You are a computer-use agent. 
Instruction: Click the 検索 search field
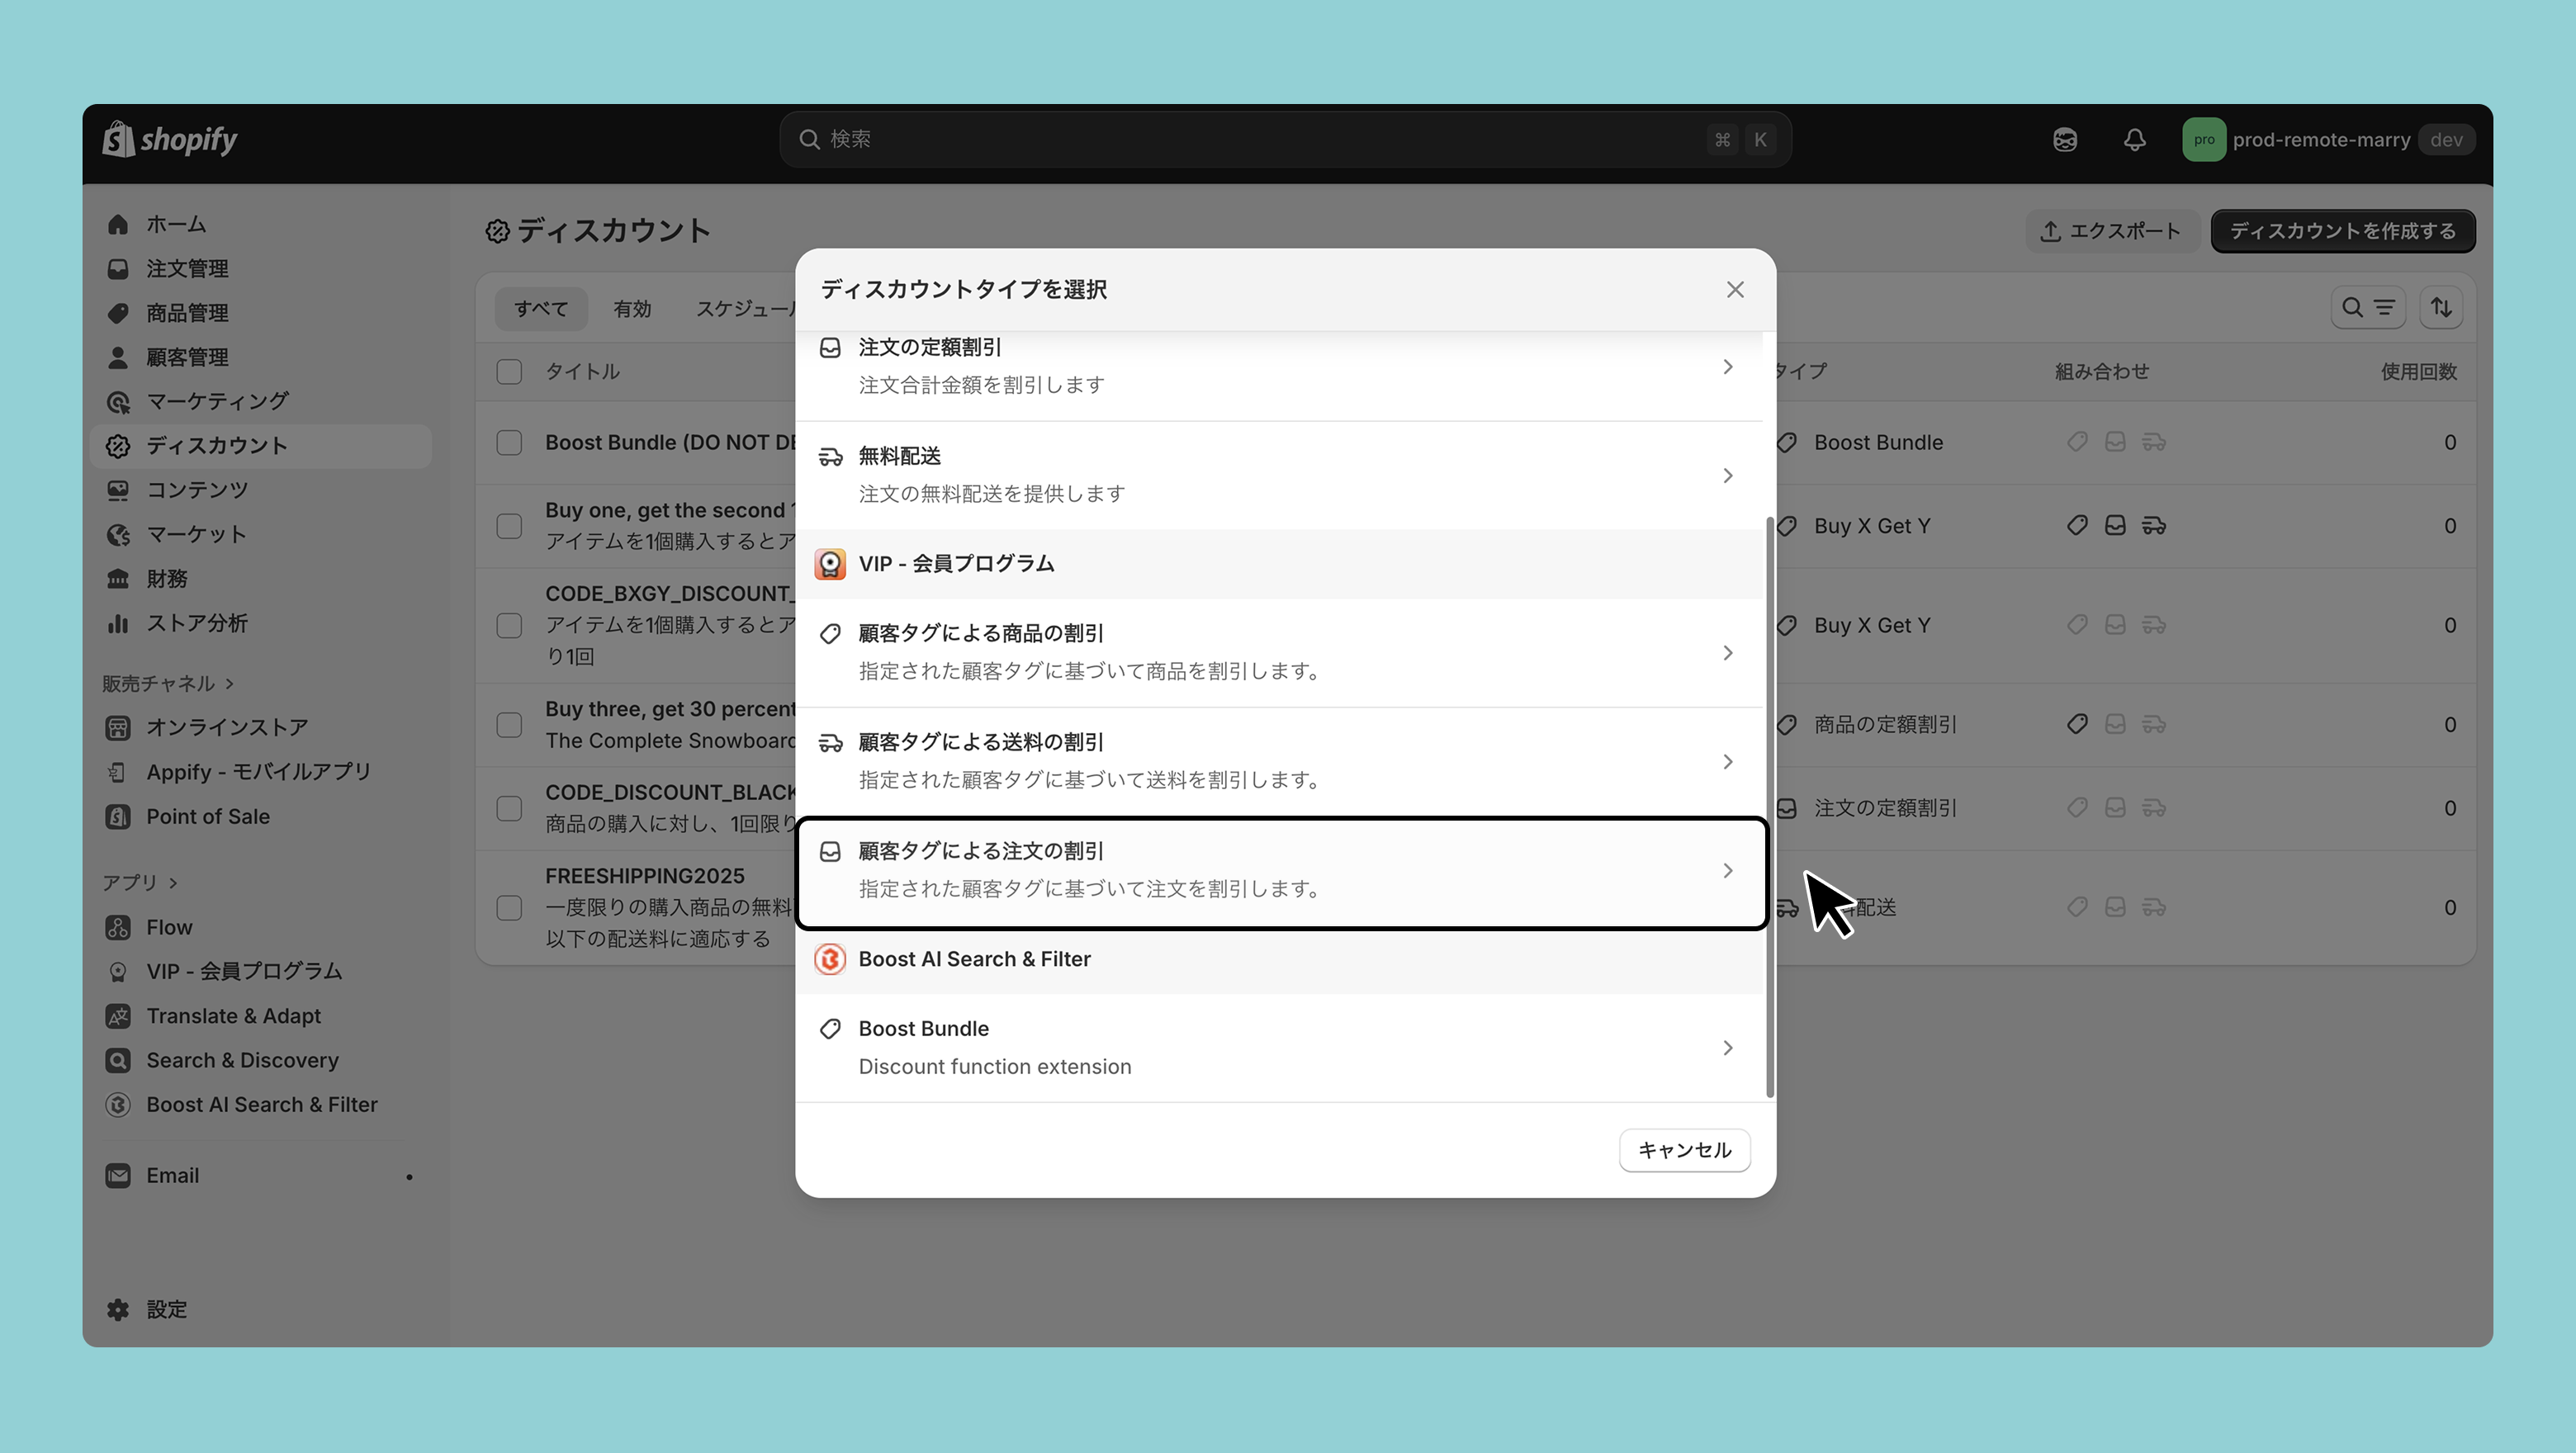point(1285,139)
